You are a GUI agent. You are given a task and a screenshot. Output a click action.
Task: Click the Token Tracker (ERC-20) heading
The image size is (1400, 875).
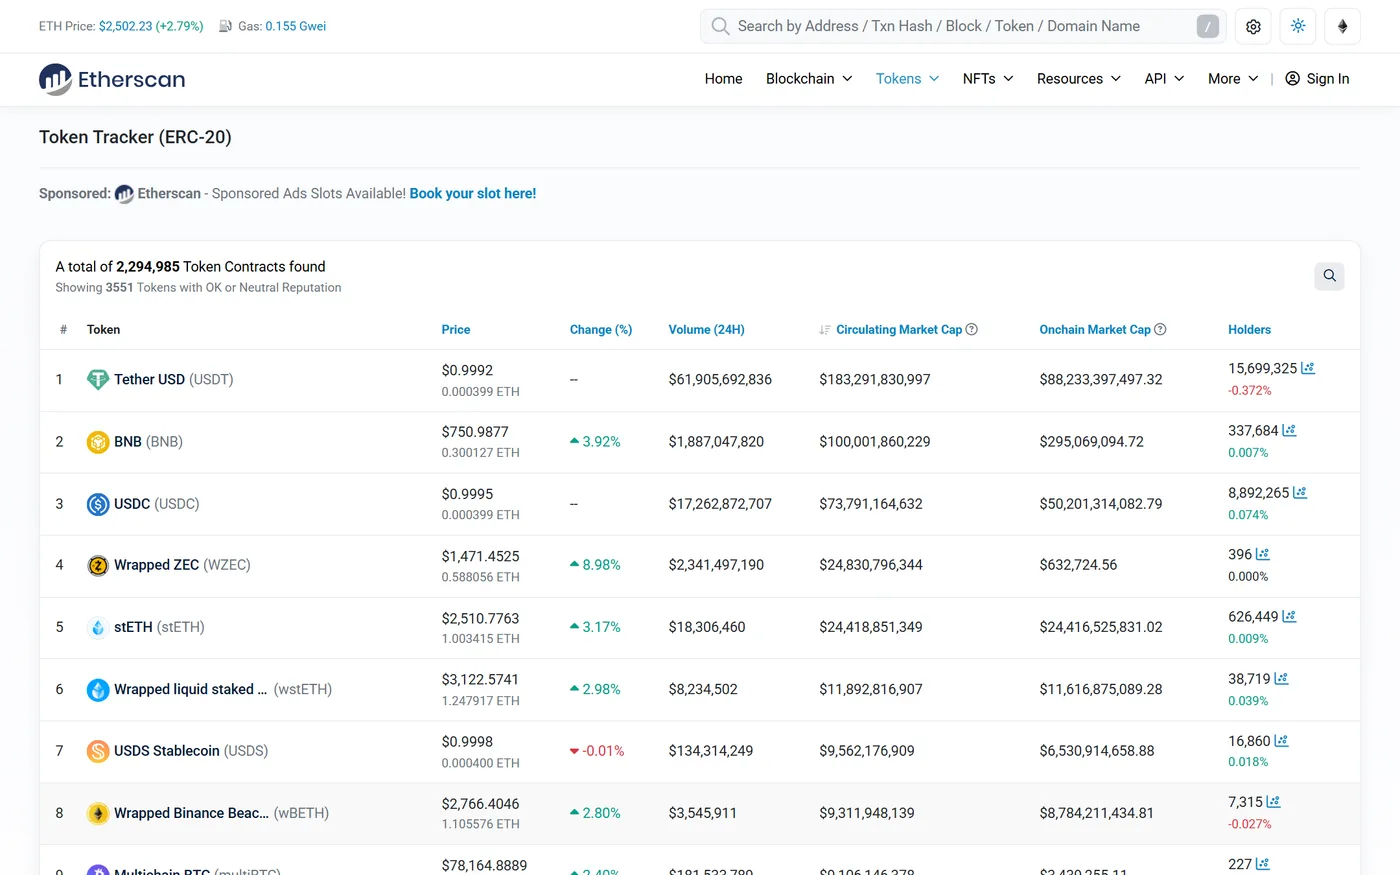click(135, 137)
